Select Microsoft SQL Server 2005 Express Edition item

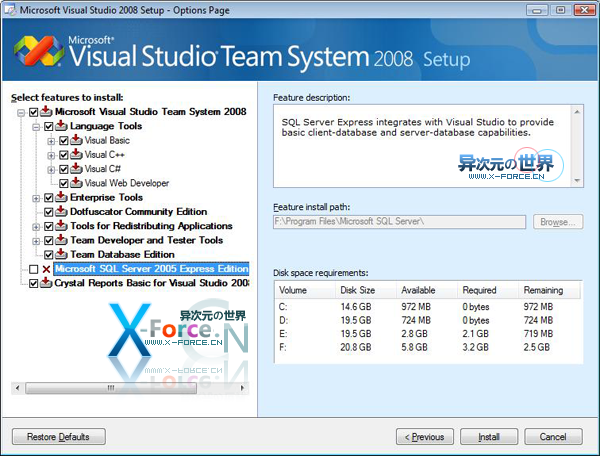pyautogui.click(x=151, y=269)
